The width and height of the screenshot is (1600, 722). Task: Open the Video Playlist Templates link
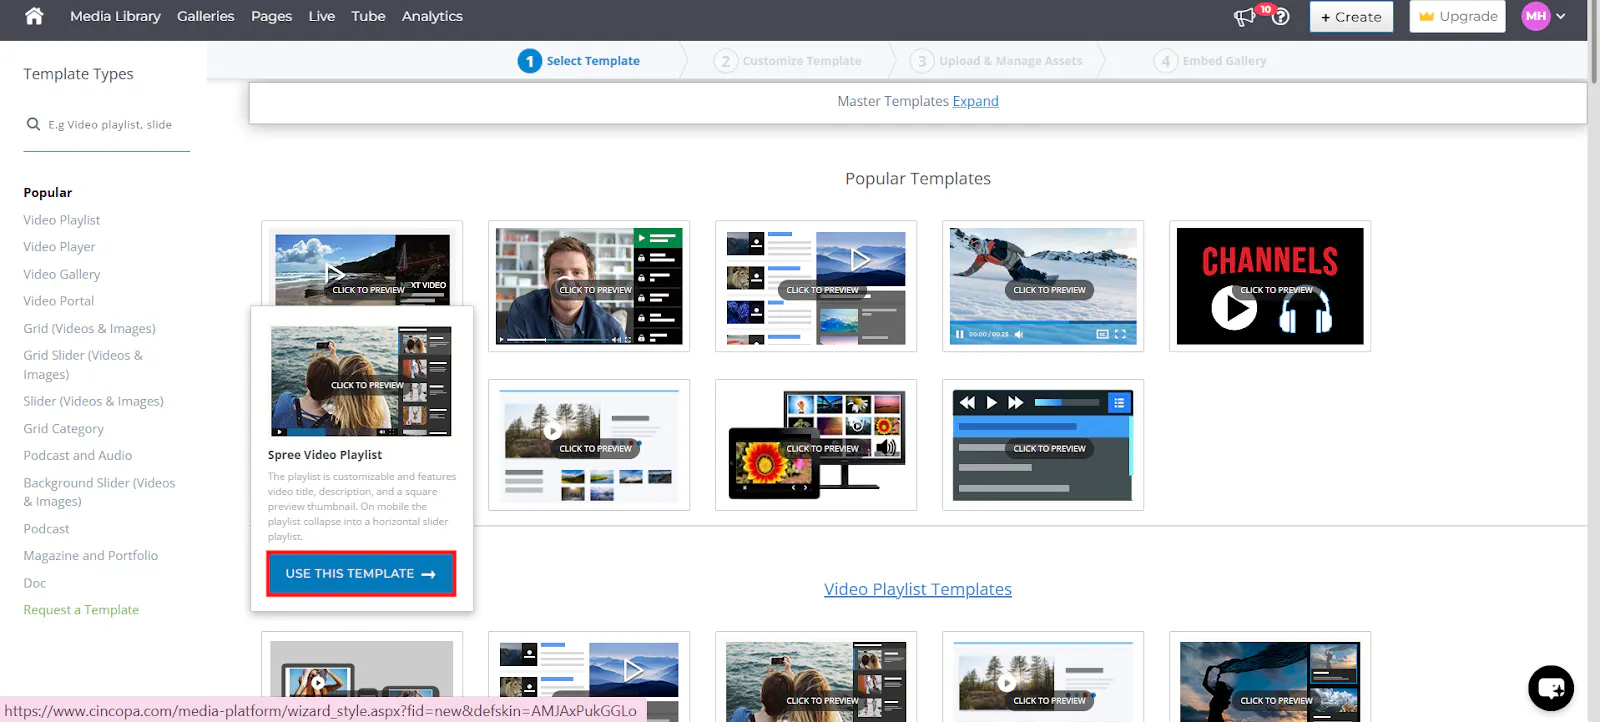pos(918,589)
